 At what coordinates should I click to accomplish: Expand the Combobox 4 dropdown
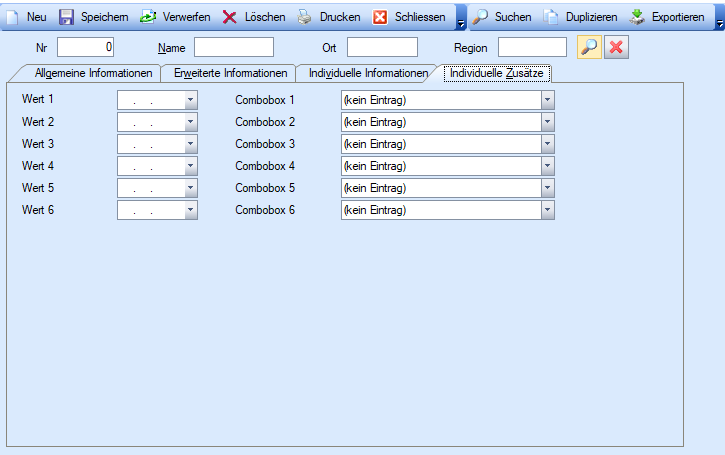(547, 166)
